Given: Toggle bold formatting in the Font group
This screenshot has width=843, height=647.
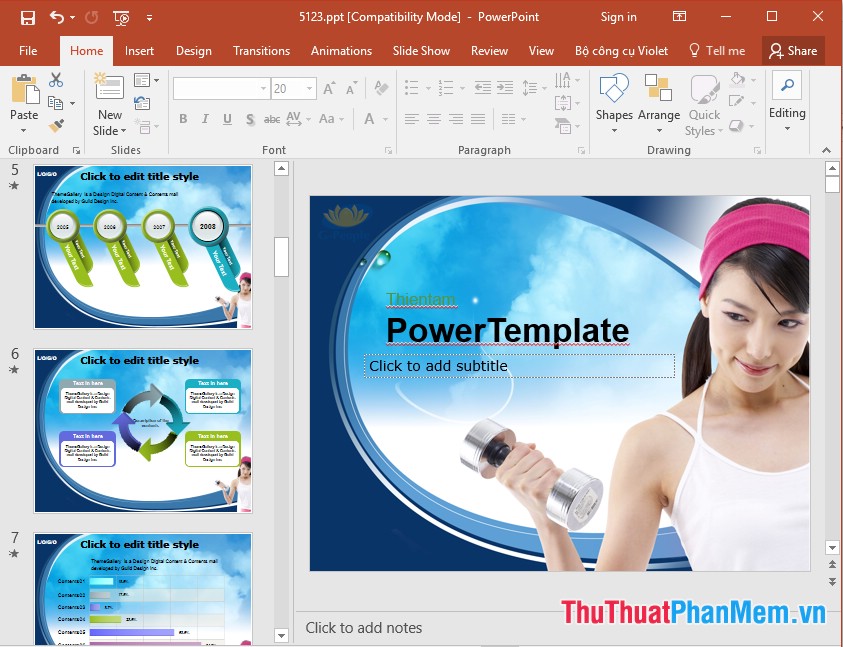Looking at the screenshot, I should pyautogui.click(x=183, y=118).
